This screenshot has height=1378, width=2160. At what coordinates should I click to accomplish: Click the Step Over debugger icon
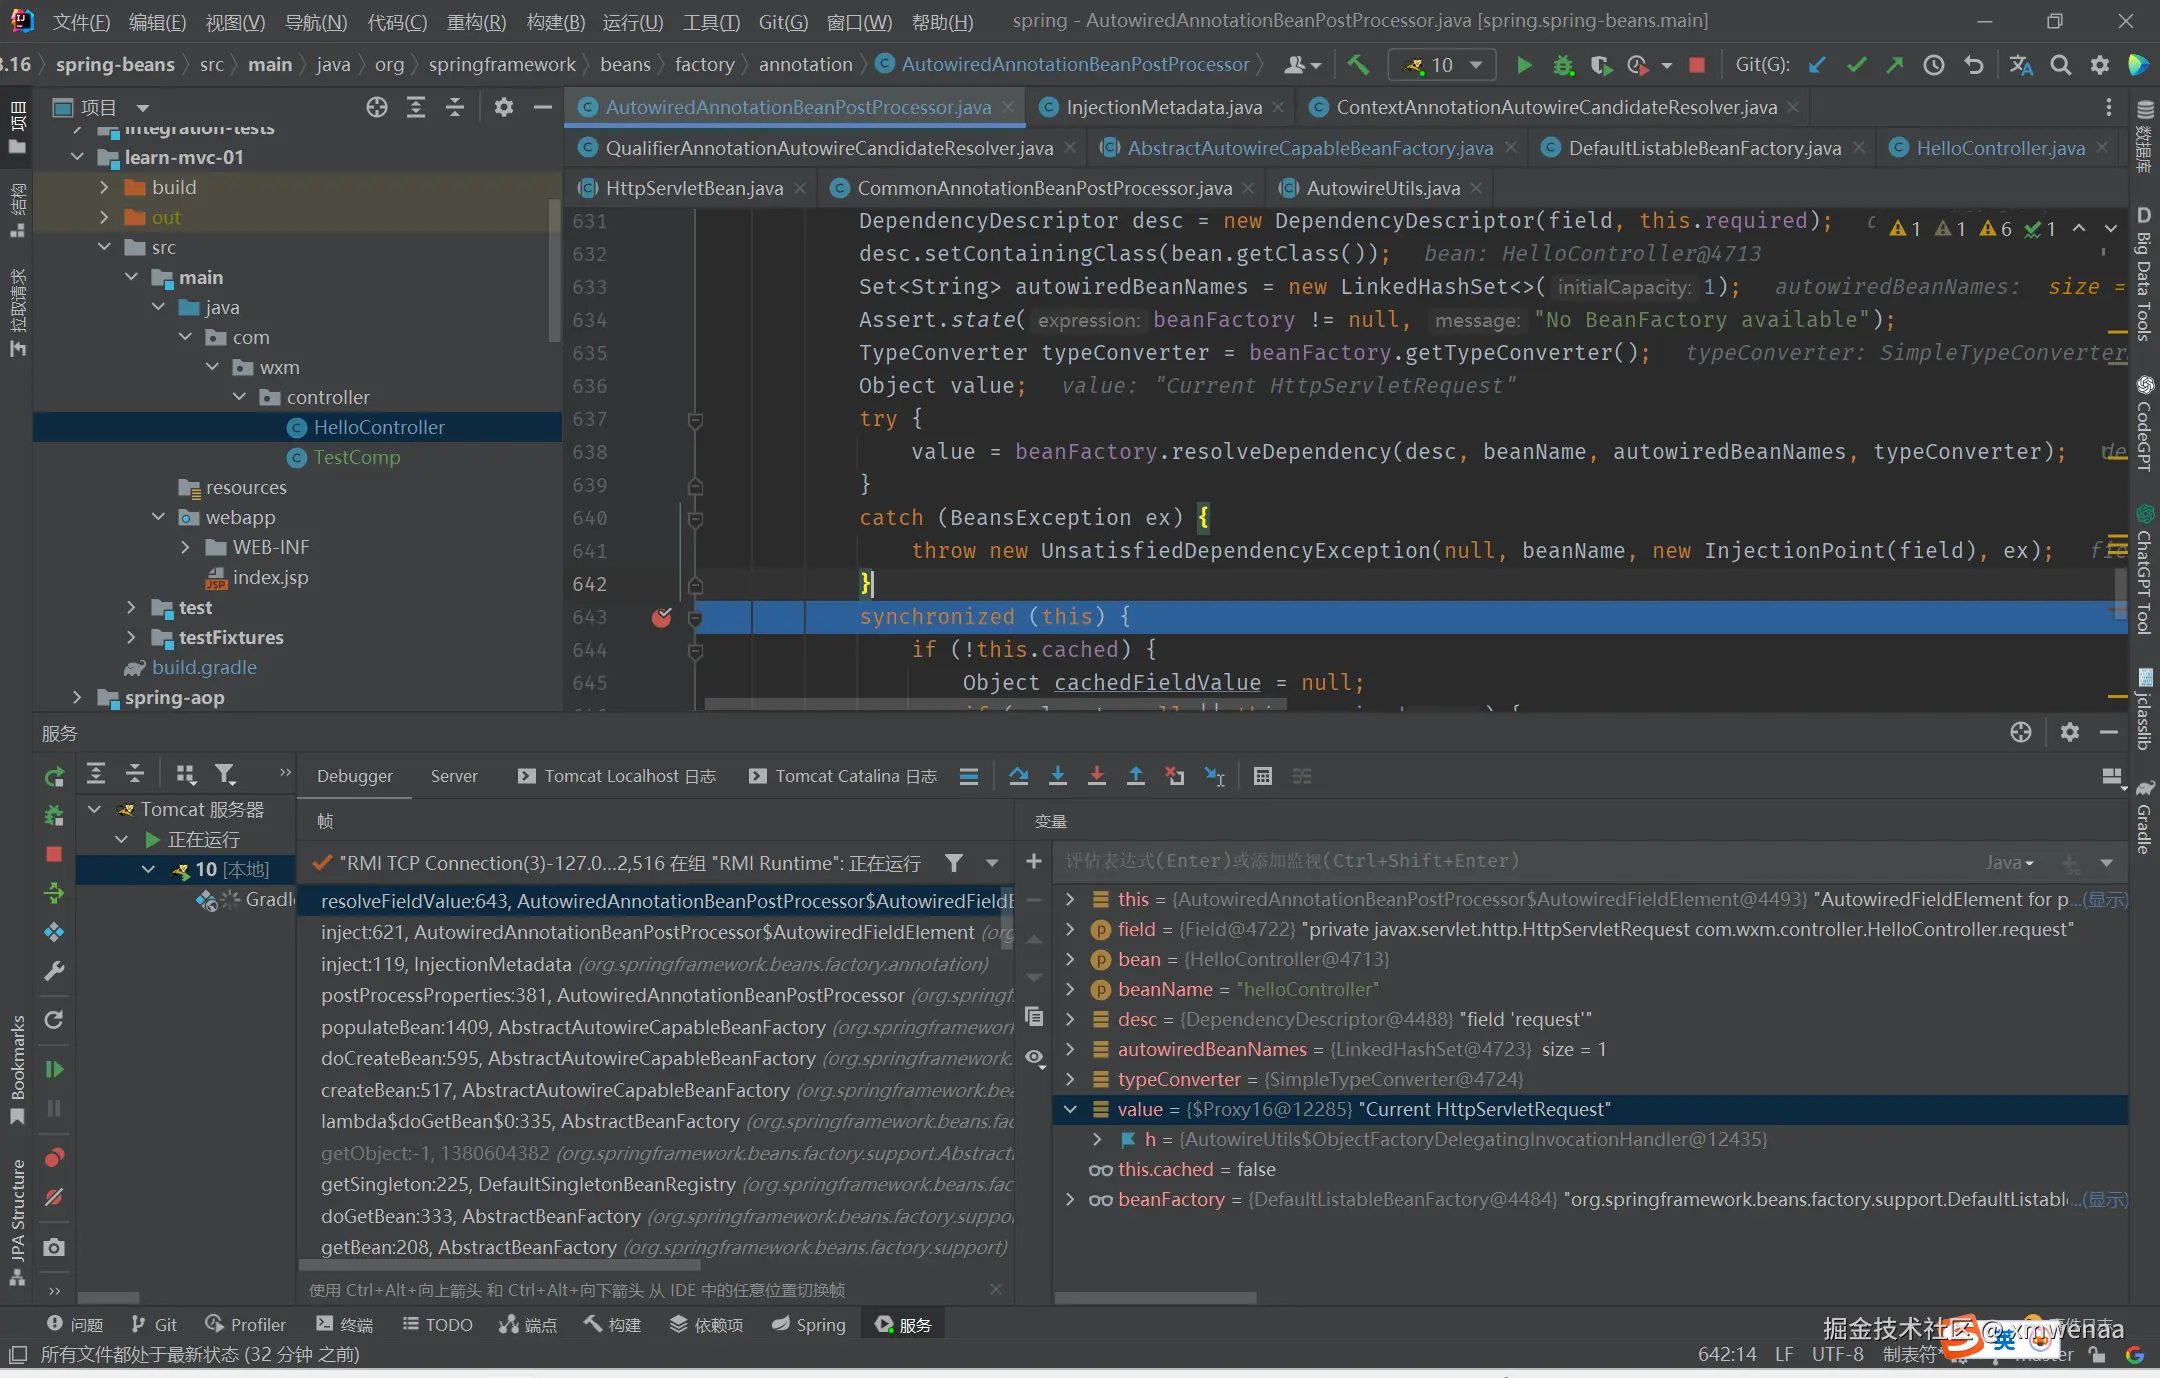click(1019, 776)
